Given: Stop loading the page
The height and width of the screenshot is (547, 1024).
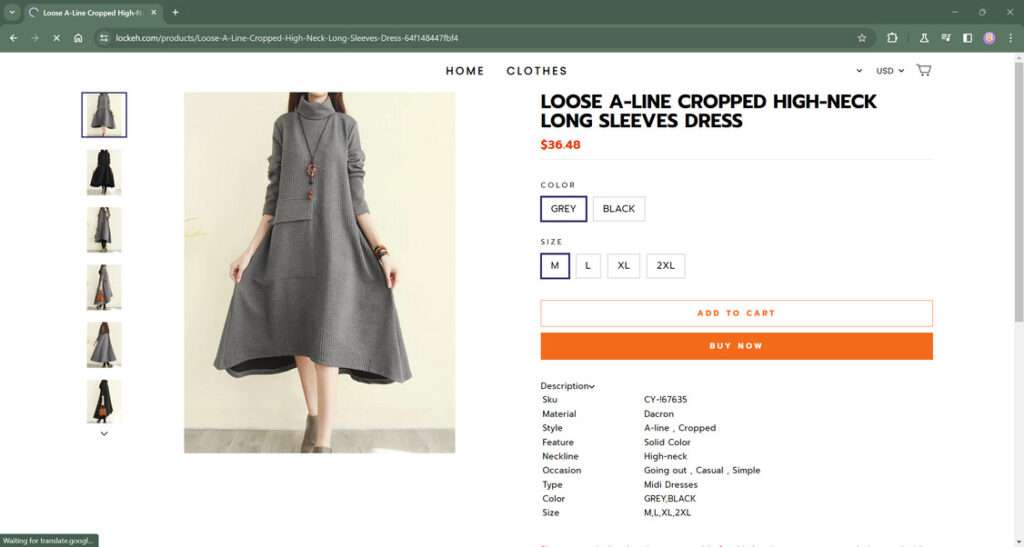Looking at the screenshot, I should tap(56, 38).
